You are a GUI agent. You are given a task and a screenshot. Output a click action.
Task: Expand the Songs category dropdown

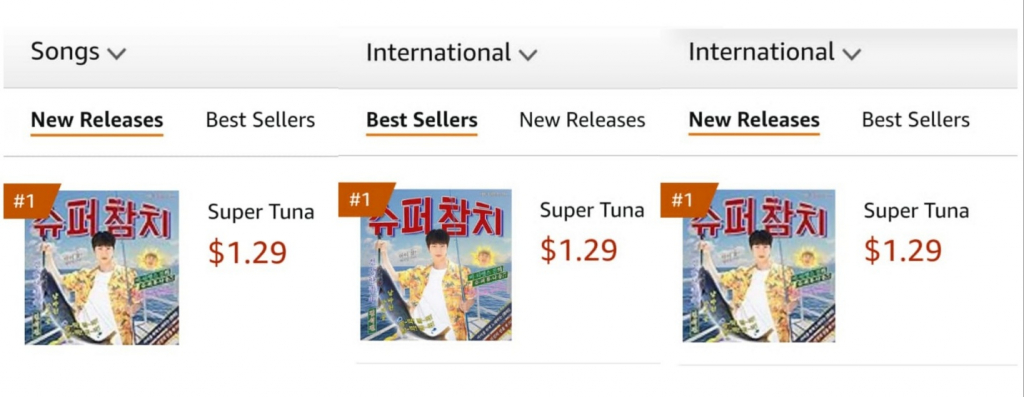click(78, 52)
